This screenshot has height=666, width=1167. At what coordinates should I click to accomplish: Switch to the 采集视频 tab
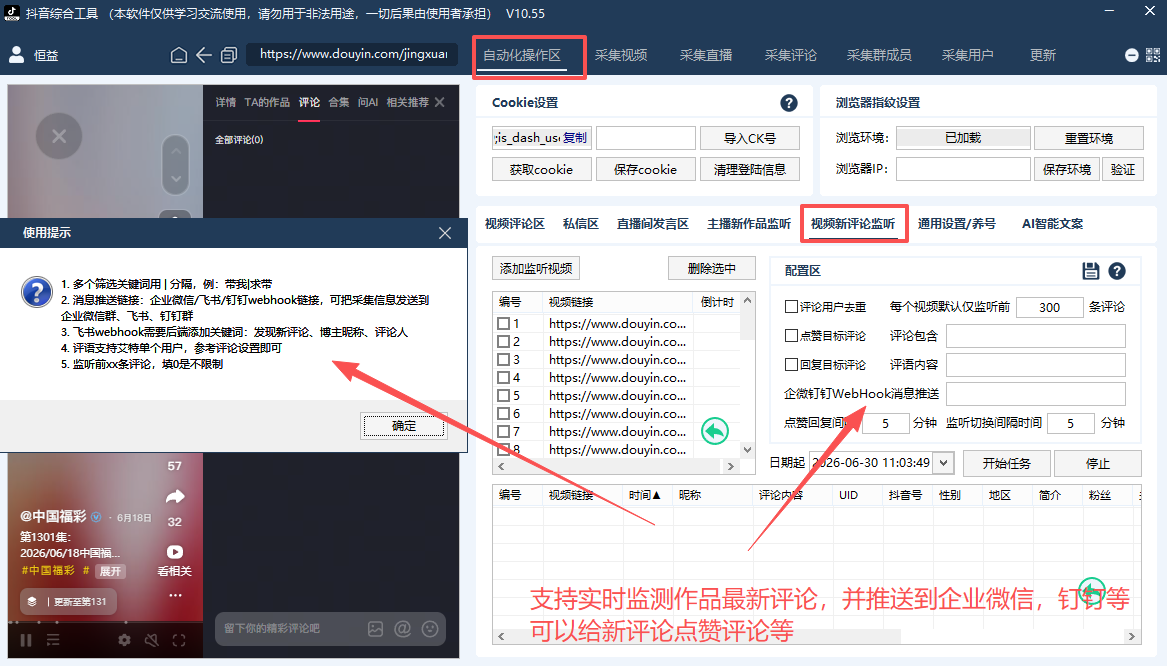621,55
